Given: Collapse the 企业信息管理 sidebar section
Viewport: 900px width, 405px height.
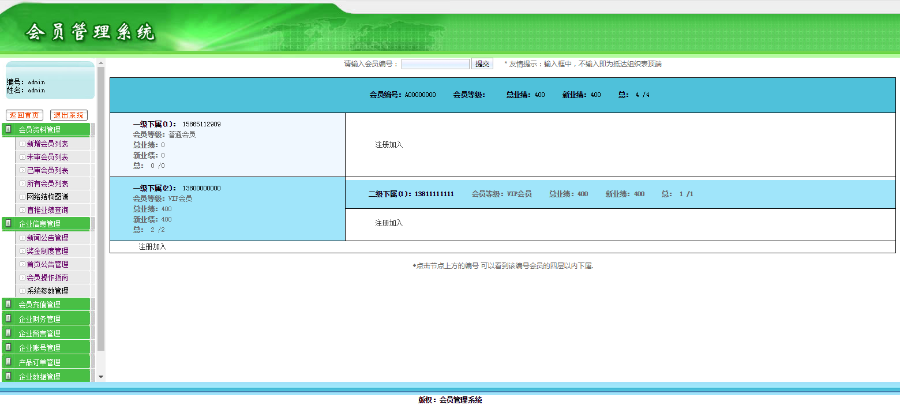Looking at the screenshot, I should click(47, 224).
